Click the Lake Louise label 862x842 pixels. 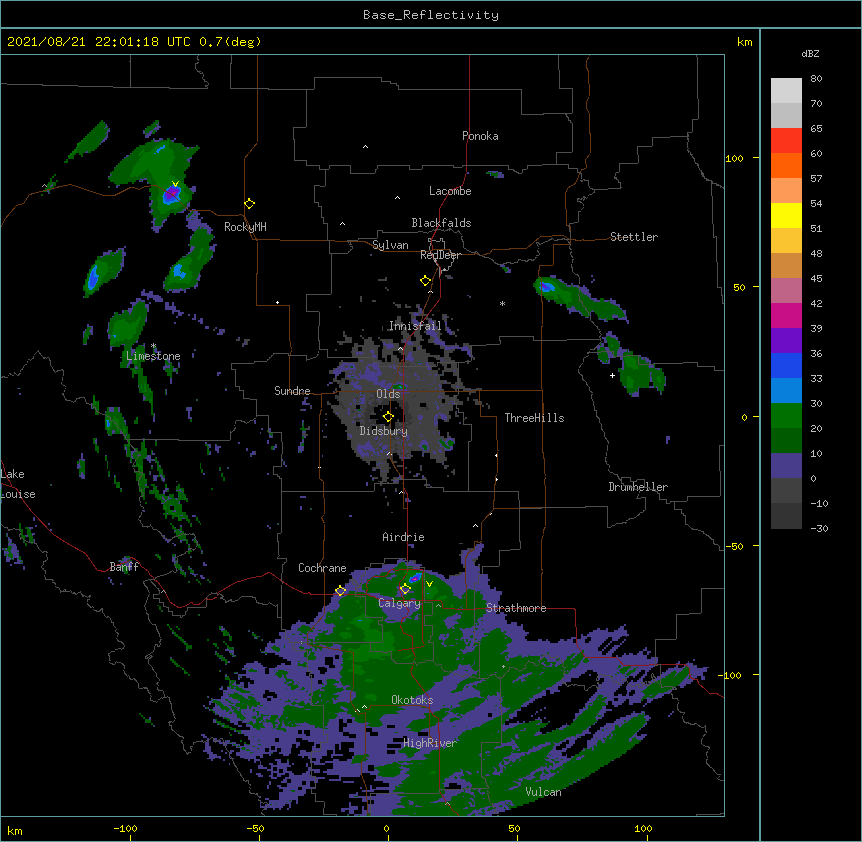(x=17, y=484)
